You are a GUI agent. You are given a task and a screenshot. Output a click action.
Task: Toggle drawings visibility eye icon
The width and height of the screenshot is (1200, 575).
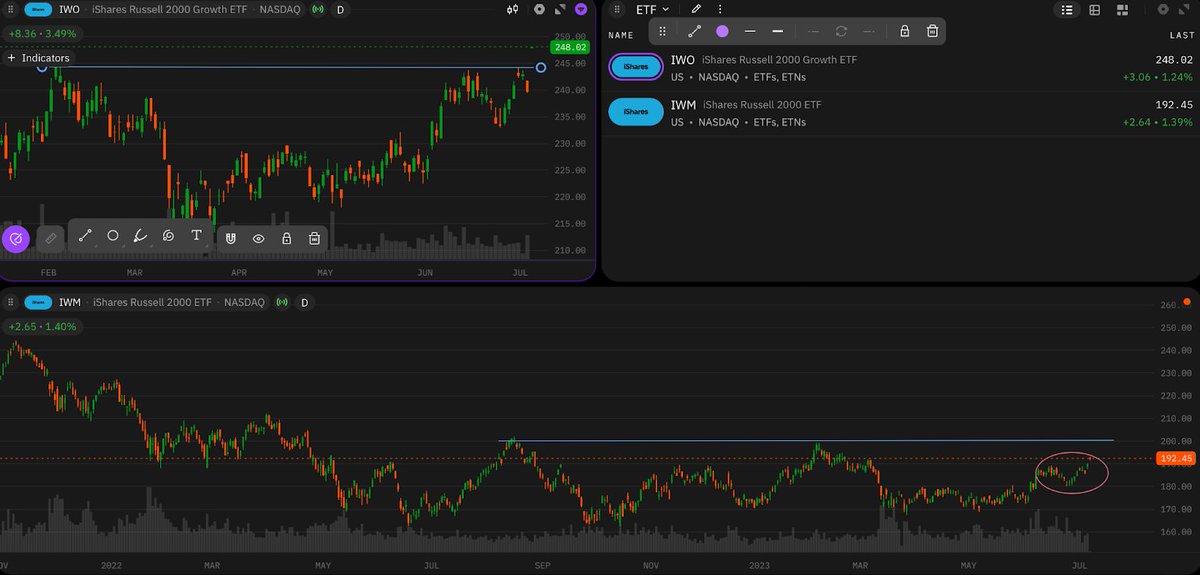pos(258,239)
